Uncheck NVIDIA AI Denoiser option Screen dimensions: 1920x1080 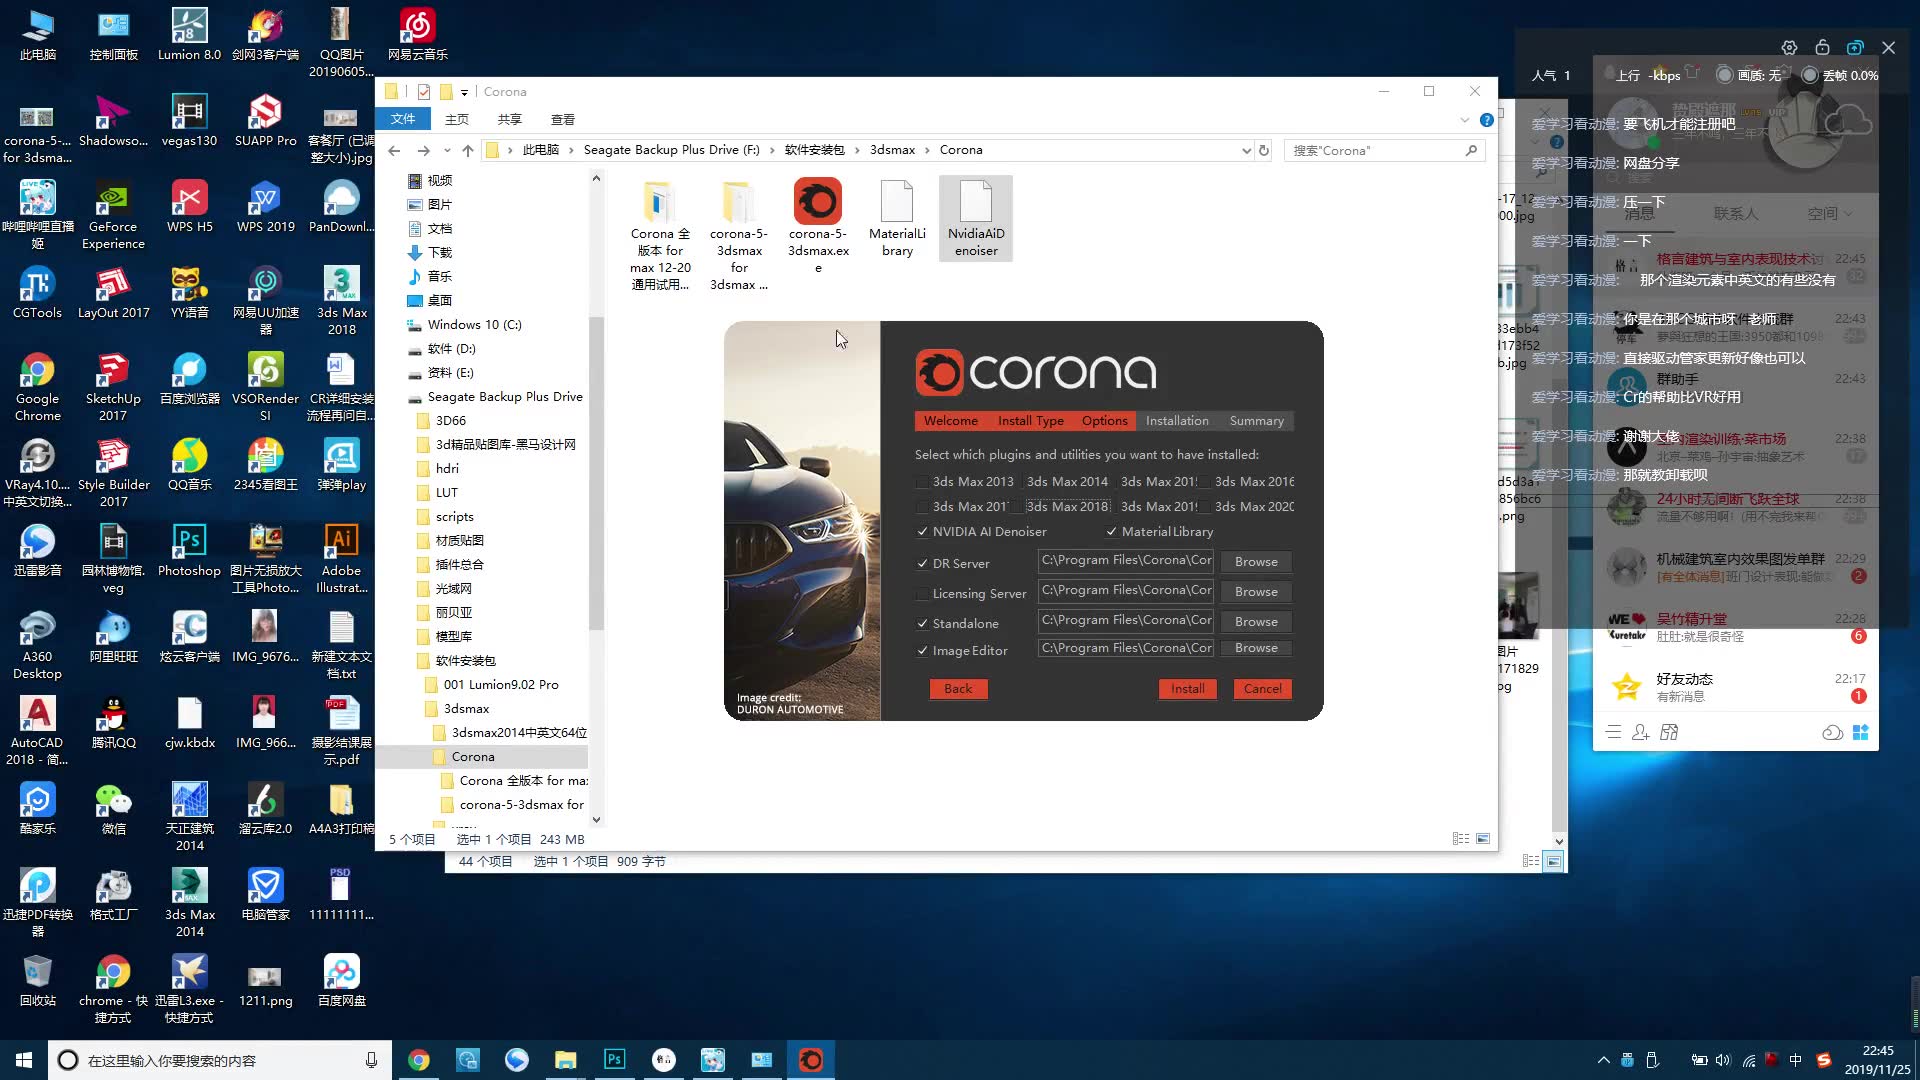[922, 532]
